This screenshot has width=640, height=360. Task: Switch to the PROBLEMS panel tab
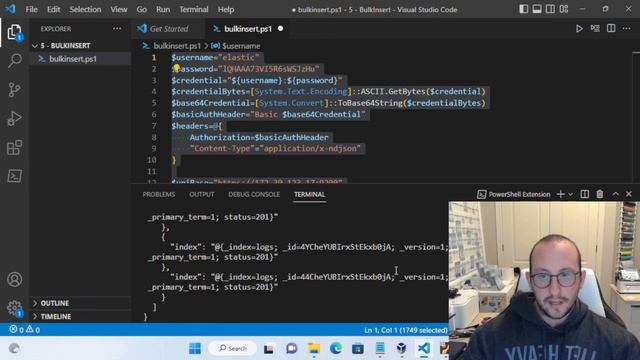(159, 195)
